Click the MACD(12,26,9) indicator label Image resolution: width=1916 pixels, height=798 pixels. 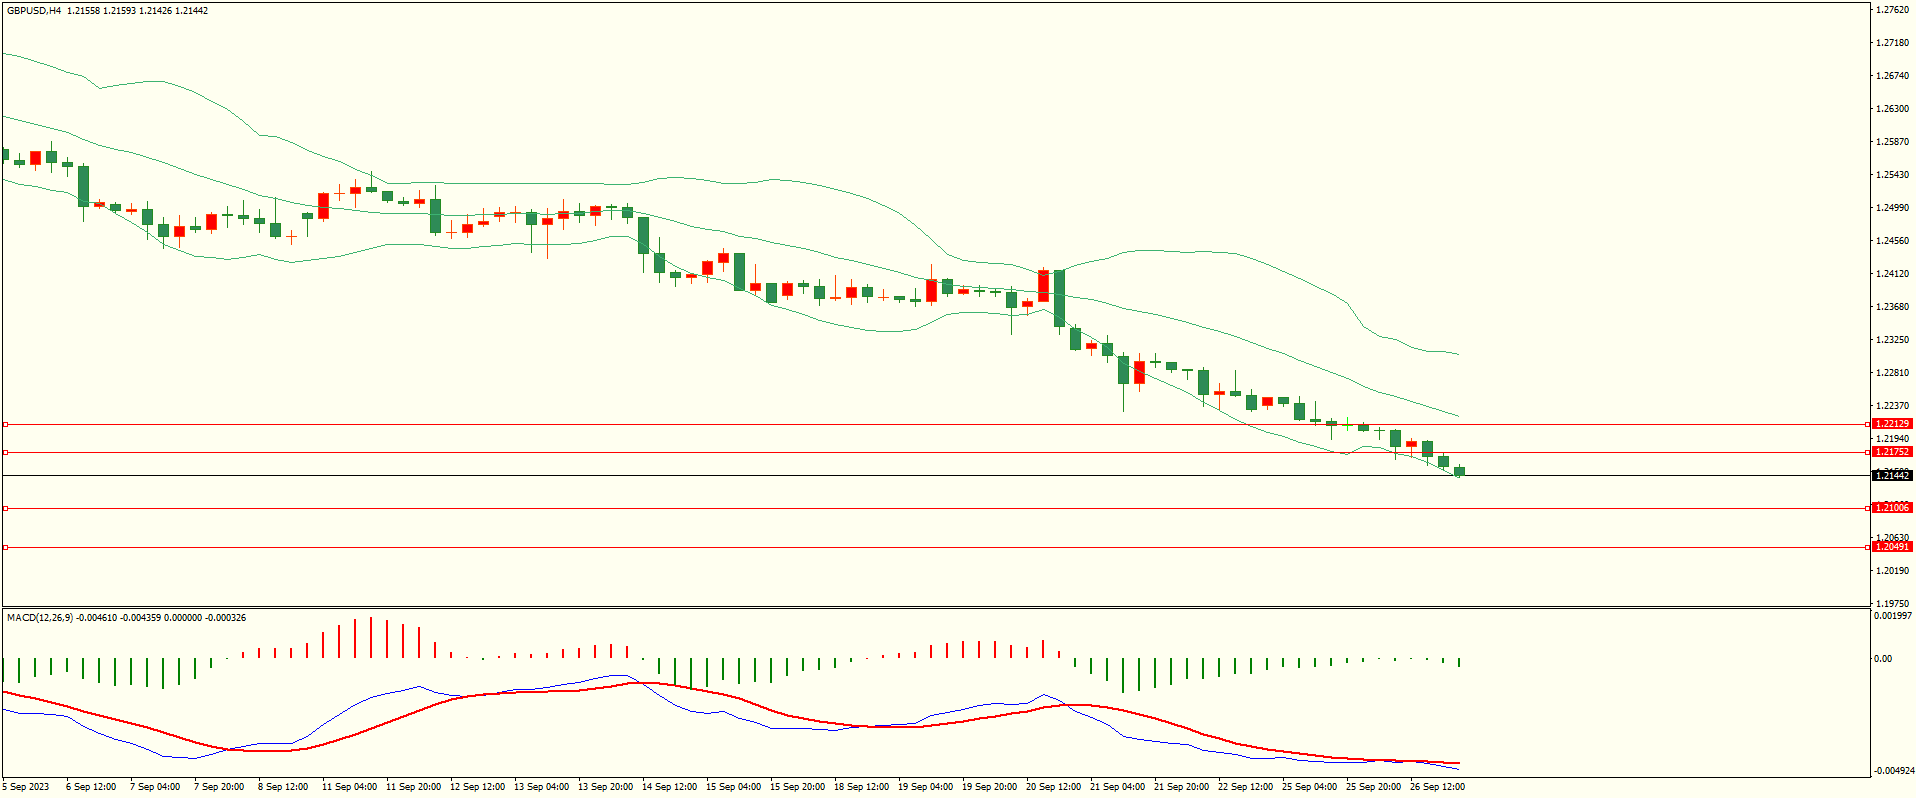click(x=35, y=618)
